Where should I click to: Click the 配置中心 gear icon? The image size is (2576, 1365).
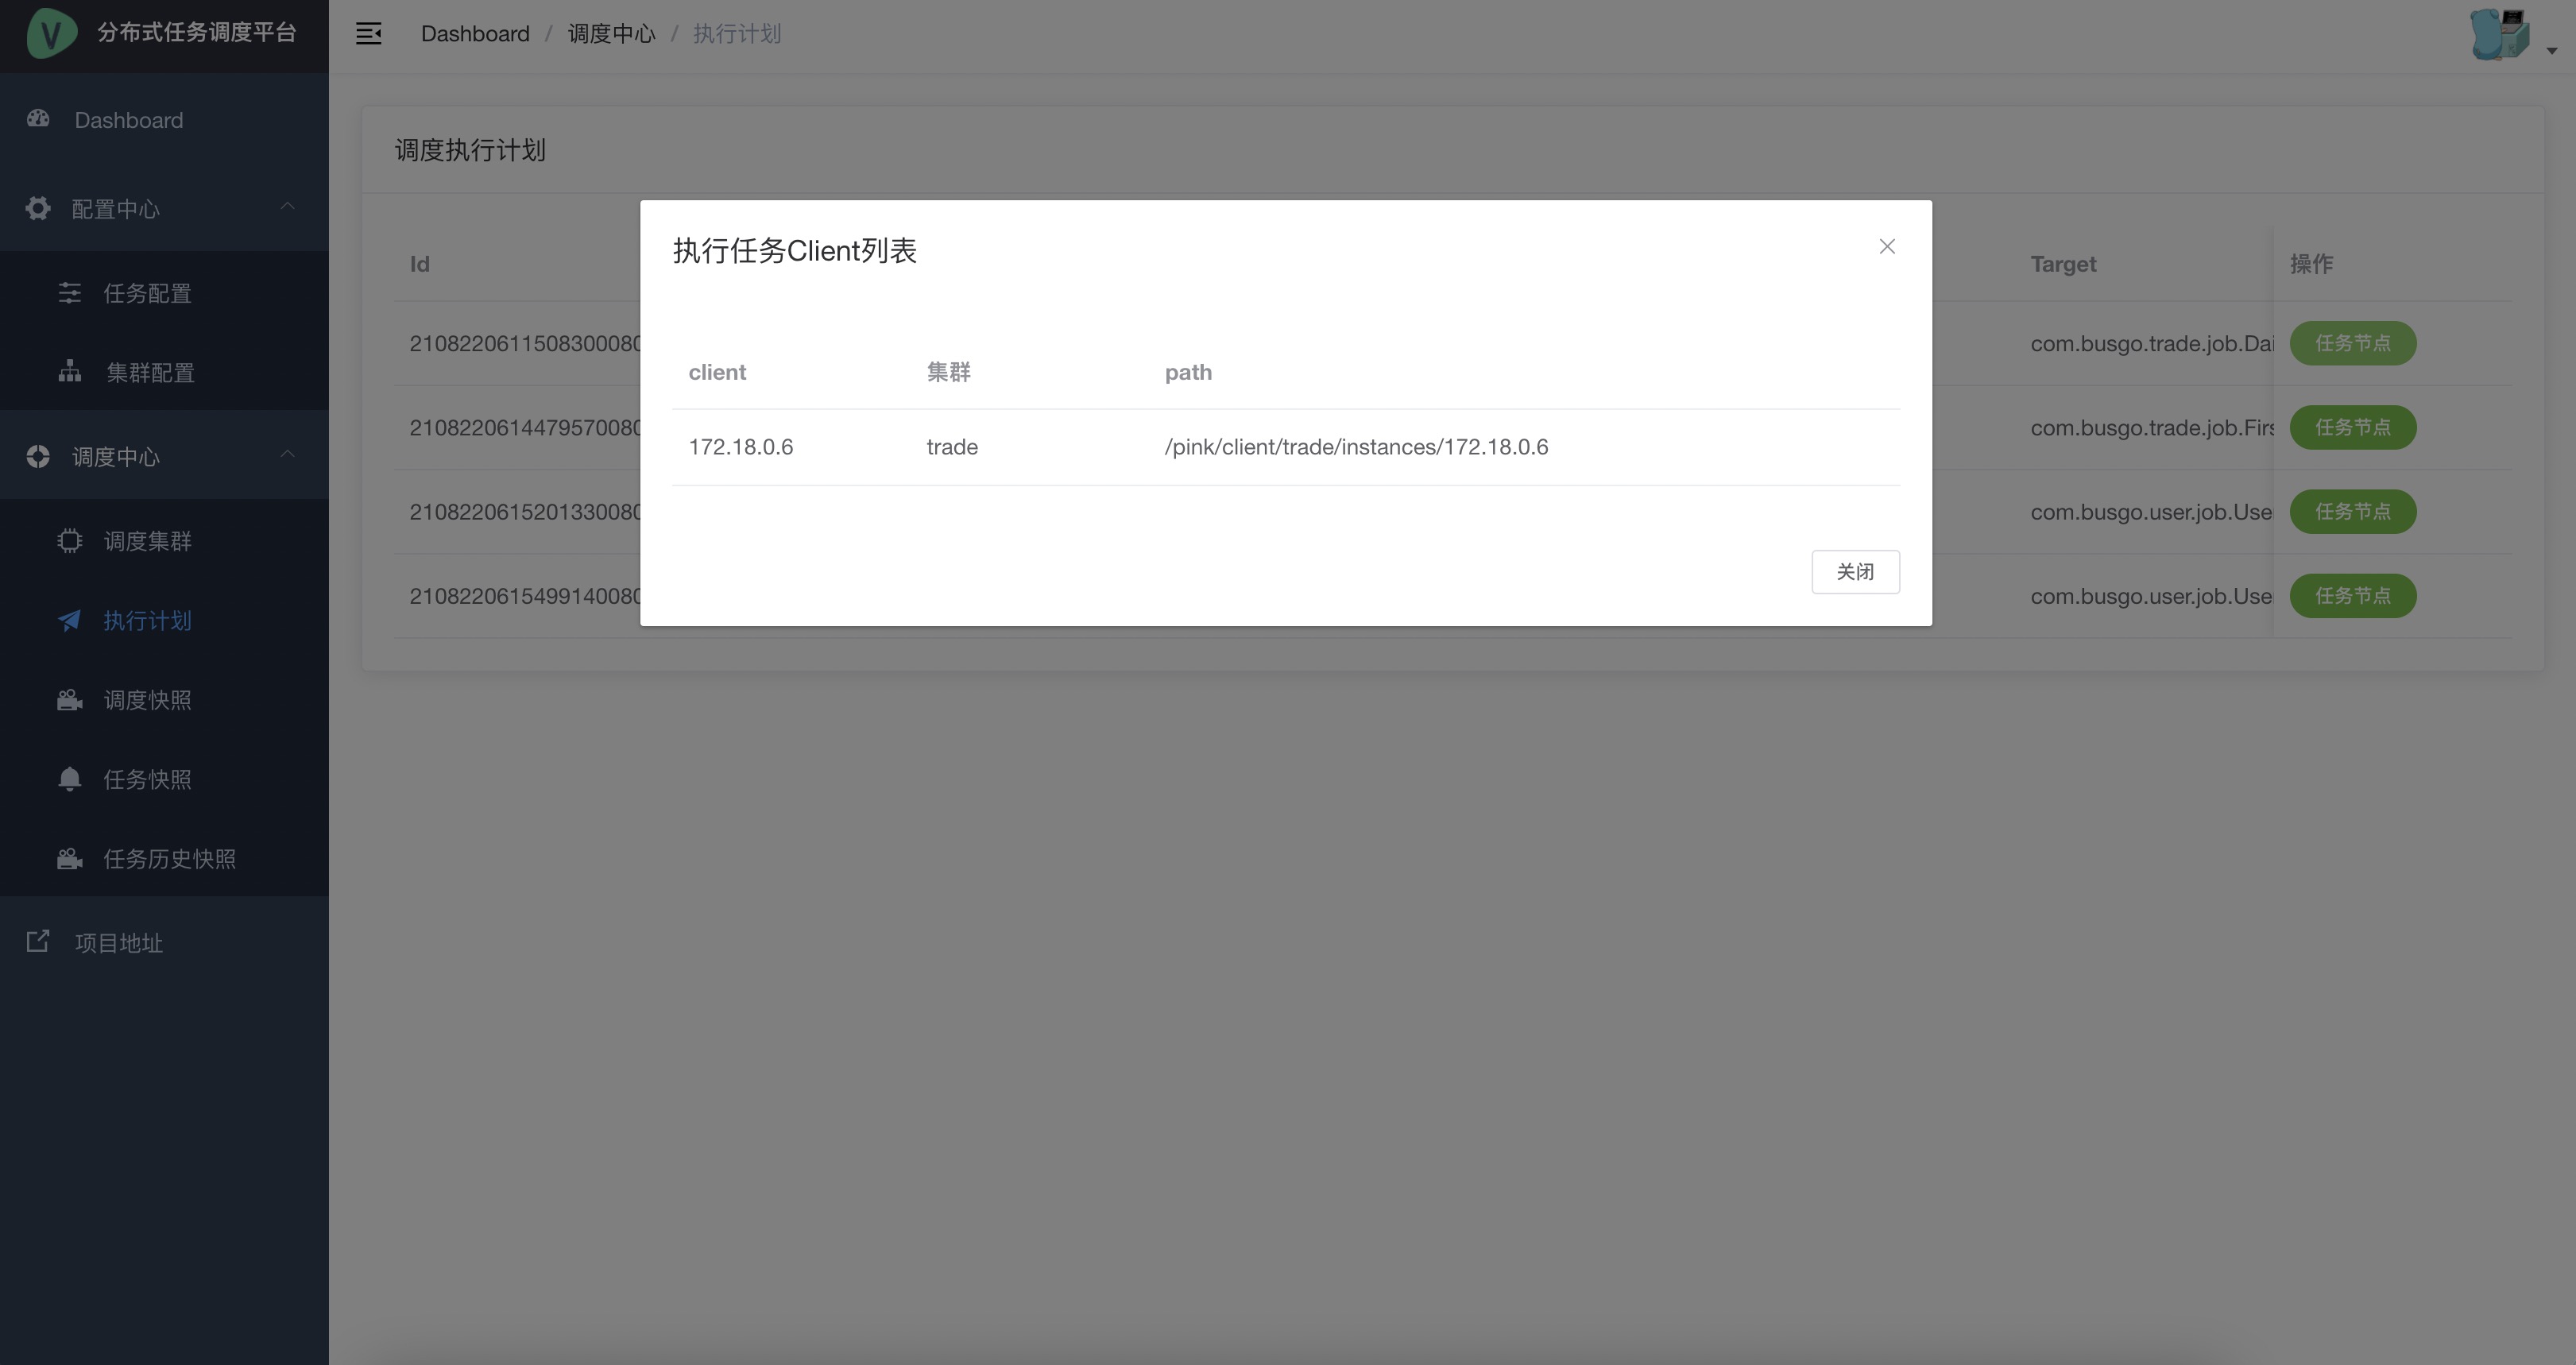click(38, 208)
